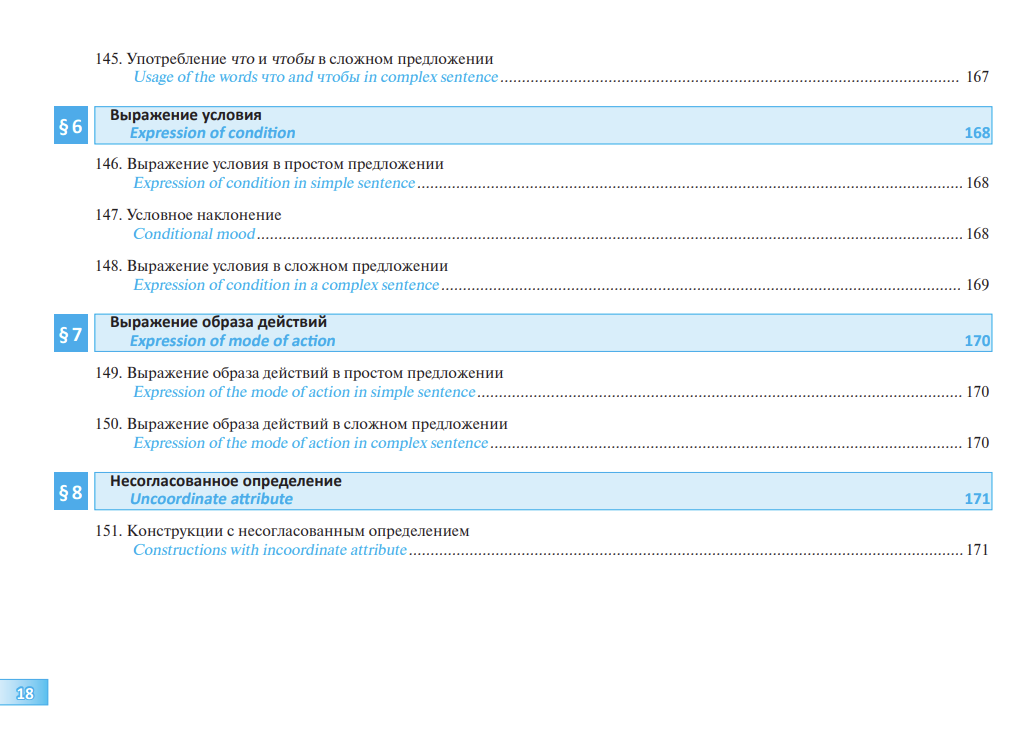The width and height of the screenshot is (1015, 731).
Task: Click the §6 section badge
Action: [x=71, y=126]
